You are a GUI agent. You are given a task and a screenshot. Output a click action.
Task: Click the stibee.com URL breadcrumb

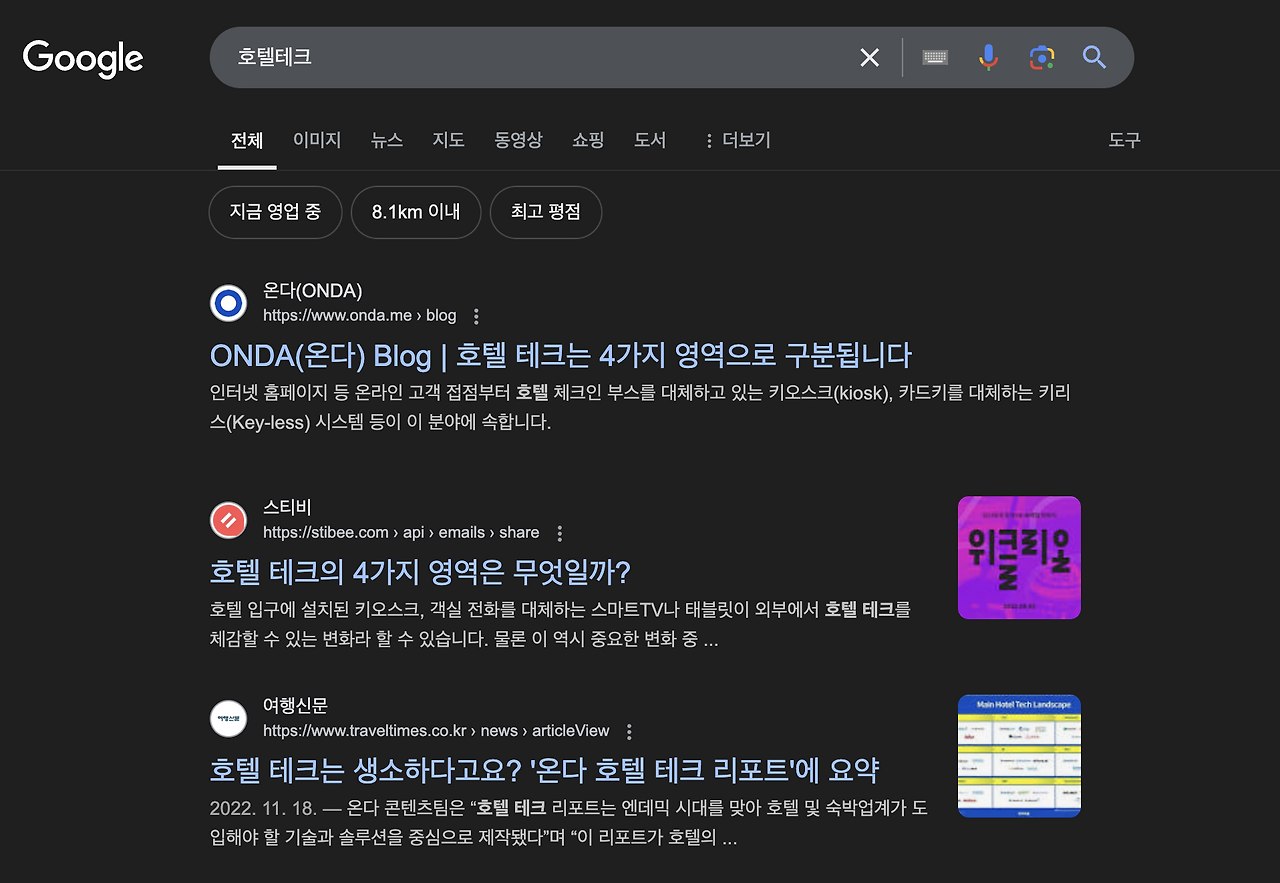(x=401, y=533)
